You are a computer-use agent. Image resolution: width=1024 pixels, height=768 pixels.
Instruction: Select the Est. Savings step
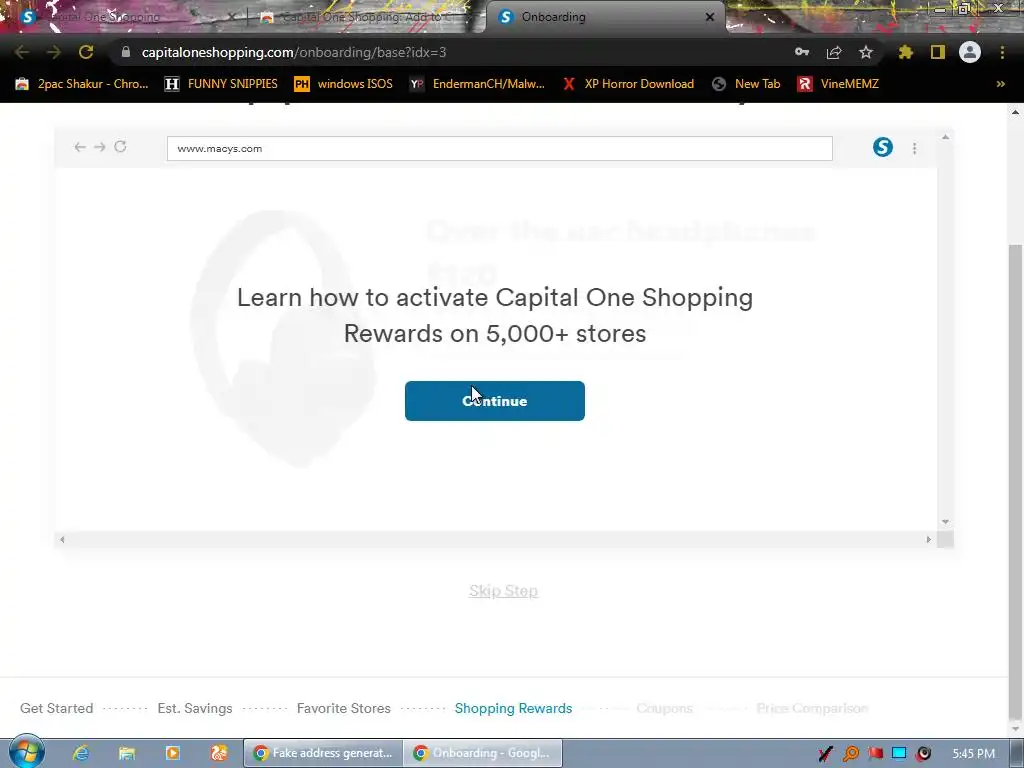click(x=195, y=708)
